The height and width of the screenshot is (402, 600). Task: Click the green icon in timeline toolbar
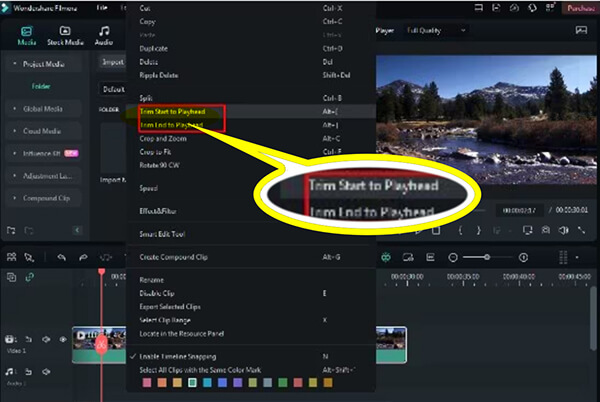tap(386, 257)
